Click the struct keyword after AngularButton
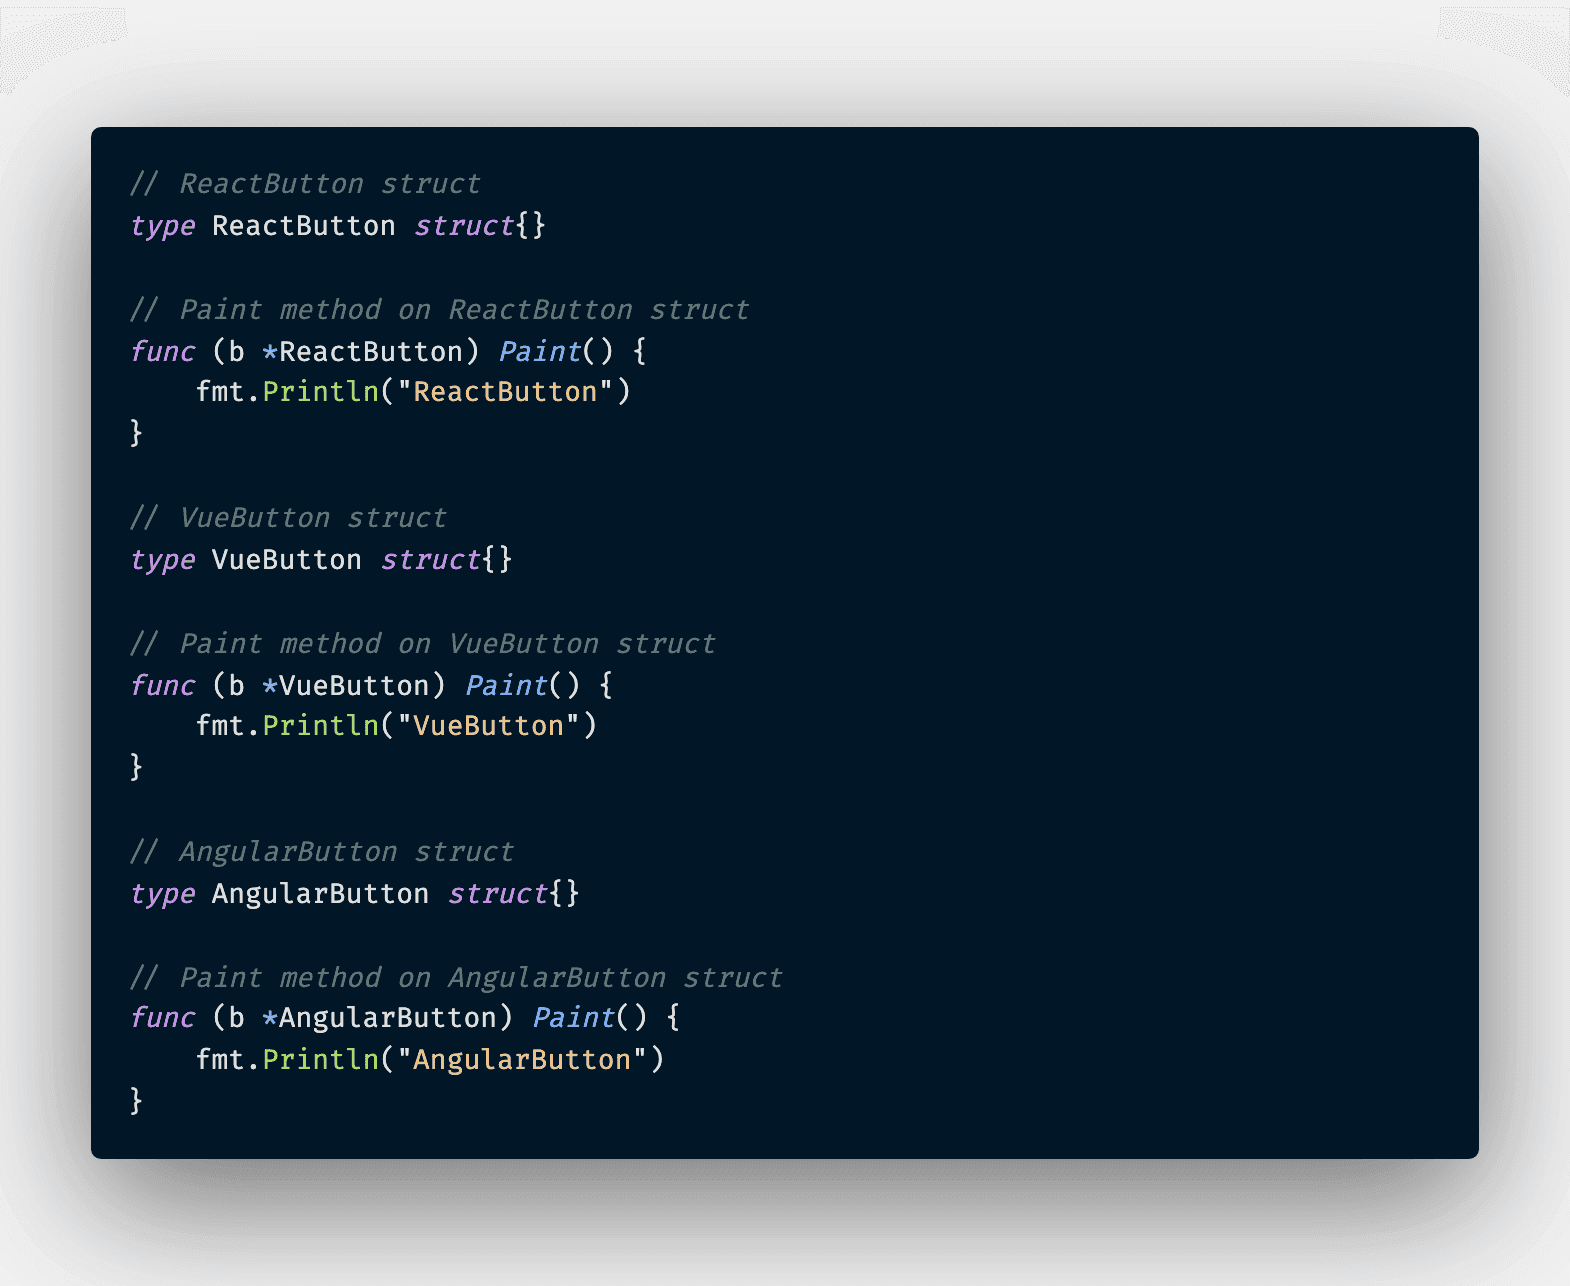 tap(498, 894)
